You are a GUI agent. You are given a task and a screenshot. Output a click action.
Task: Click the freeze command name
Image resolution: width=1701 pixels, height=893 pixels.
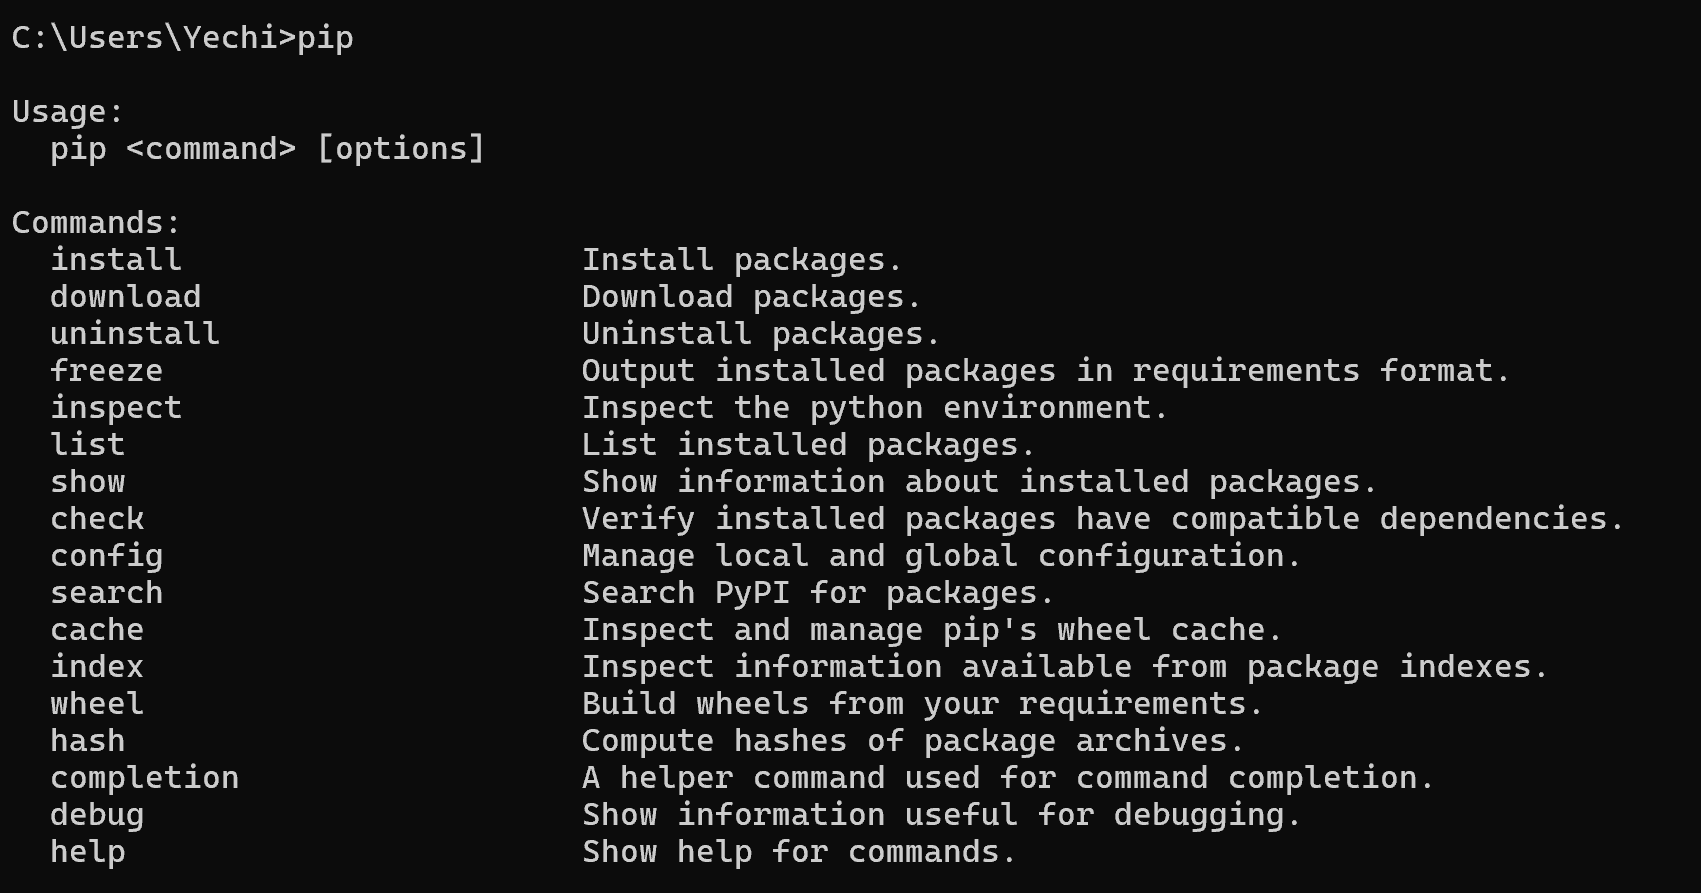point(107,370)
